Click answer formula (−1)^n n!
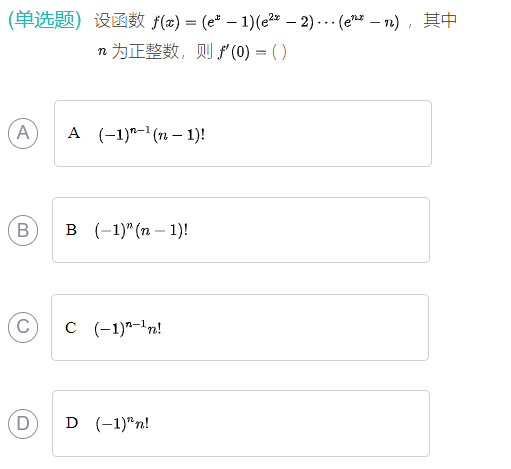This screenshot has height=469, width=511. (122, 424)
